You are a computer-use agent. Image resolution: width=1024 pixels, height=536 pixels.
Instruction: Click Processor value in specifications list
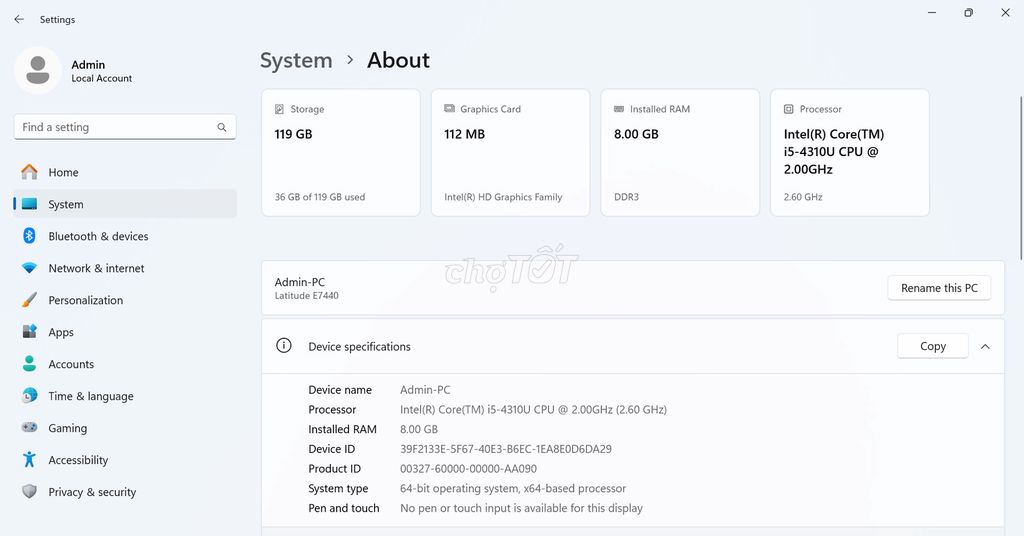coord(533,410)
